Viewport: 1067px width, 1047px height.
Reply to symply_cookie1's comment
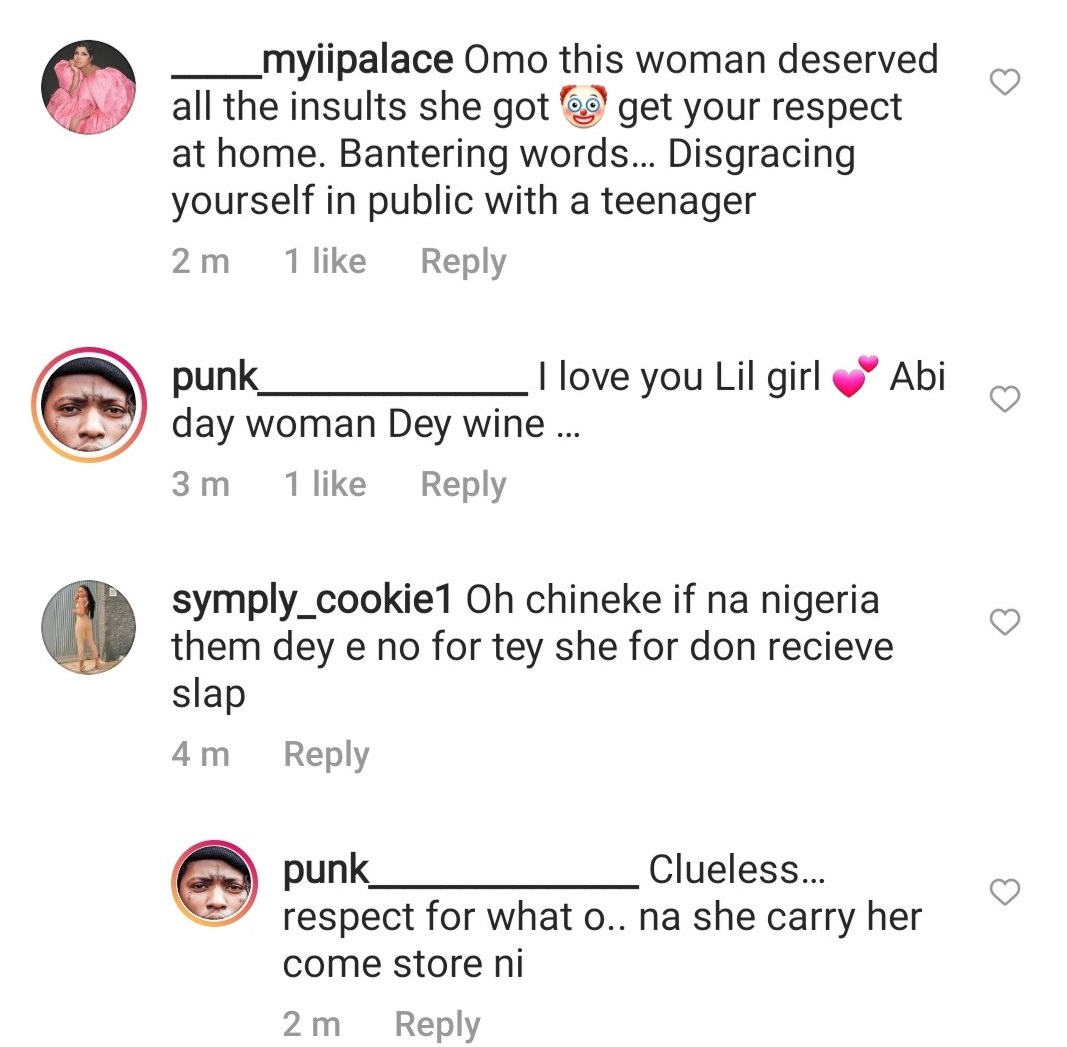pos(326,754)
